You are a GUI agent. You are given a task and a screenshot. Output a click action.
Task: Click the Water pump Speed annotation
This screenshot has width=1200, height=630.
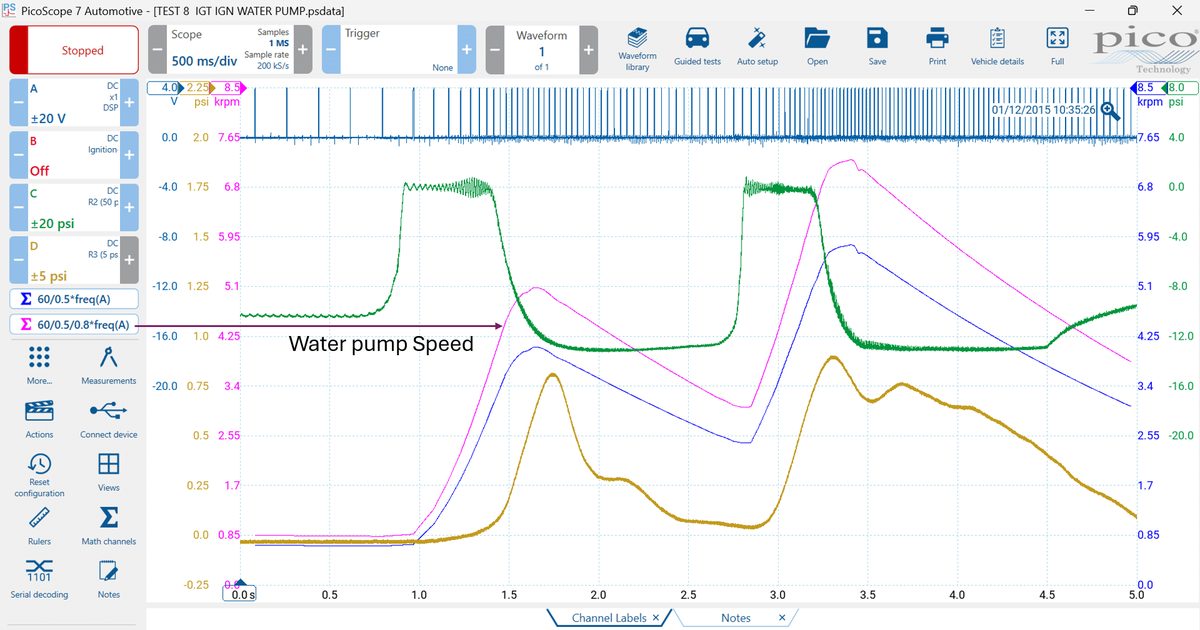[x=381, y=344]
